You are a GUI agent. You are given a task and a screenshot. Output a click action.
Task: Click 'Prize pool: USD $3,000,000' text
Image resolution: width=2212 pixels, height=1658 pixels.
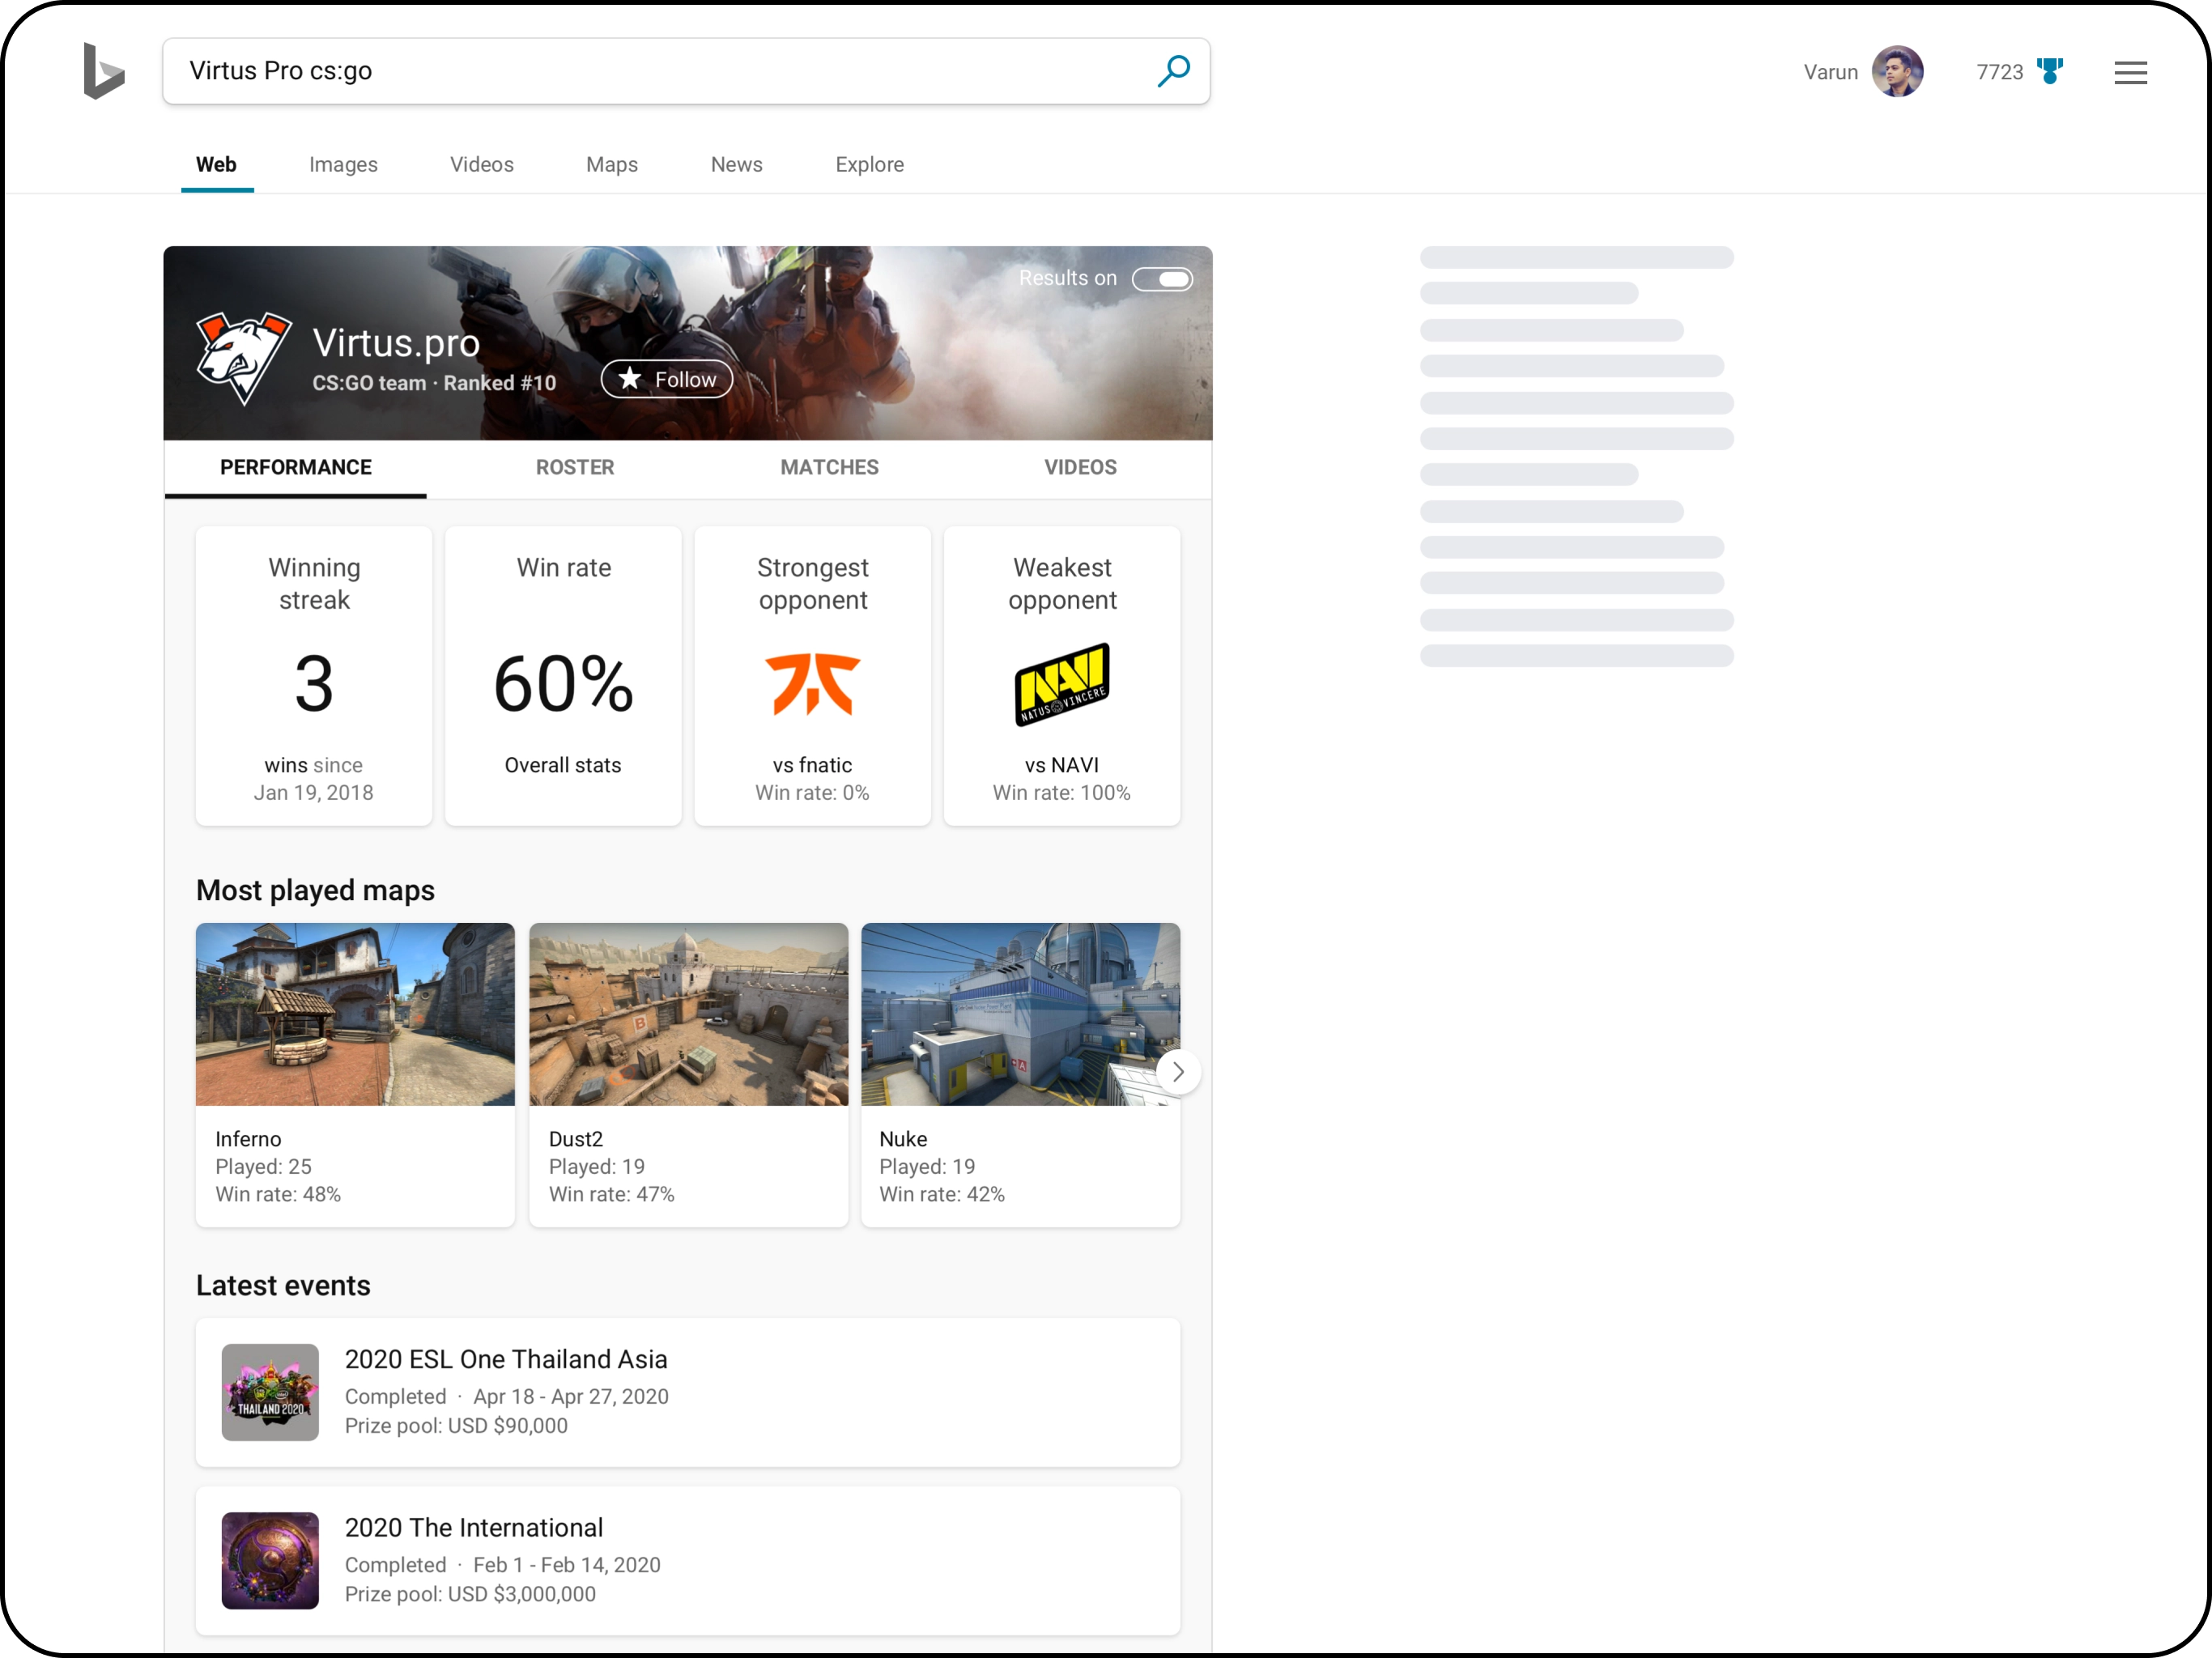(470, 1594)
